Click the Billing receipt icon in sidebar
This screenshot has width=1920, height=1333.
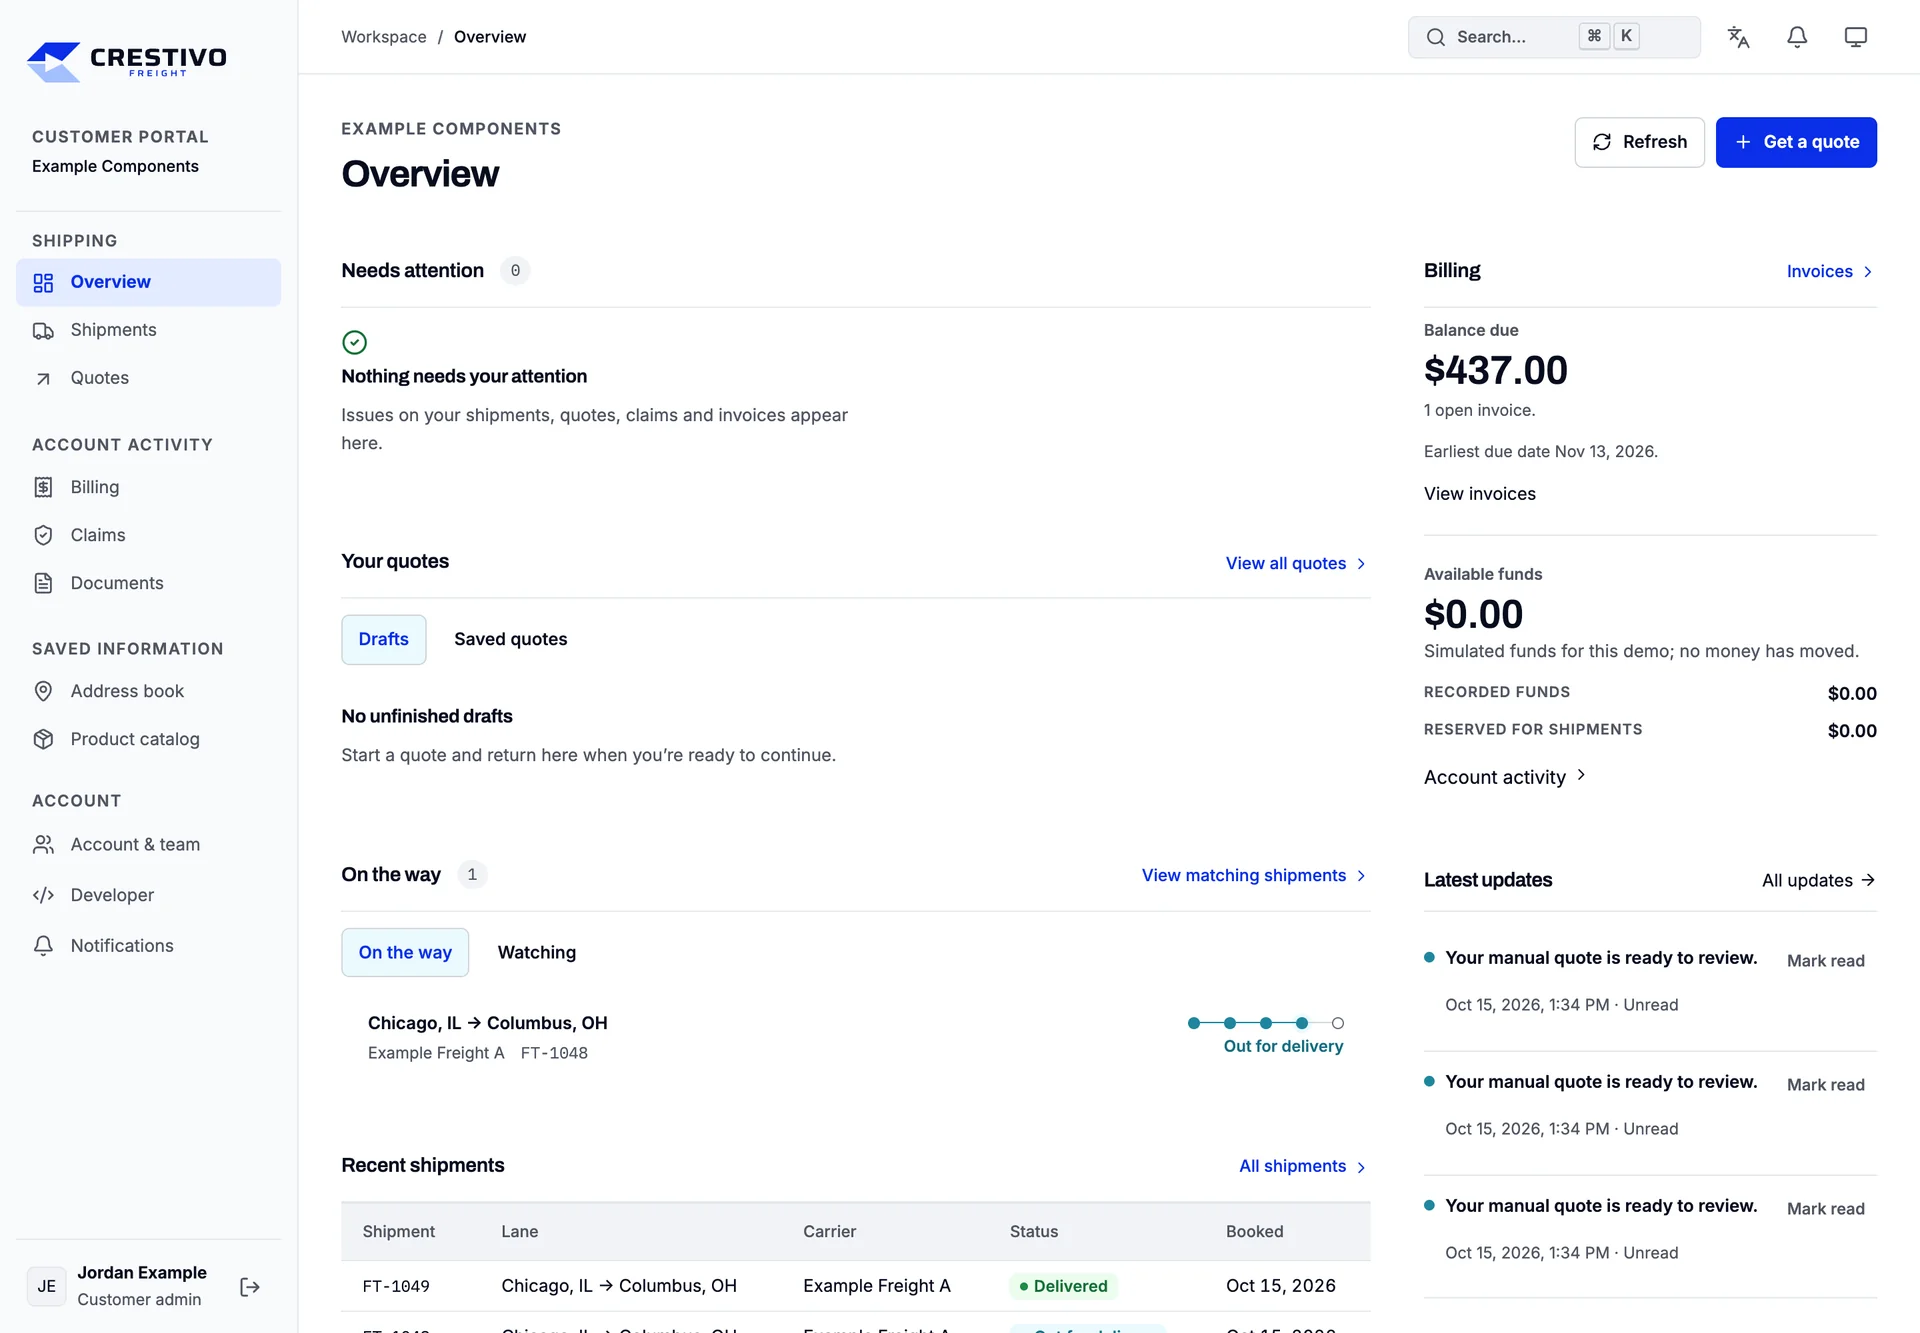pos(43,487)
